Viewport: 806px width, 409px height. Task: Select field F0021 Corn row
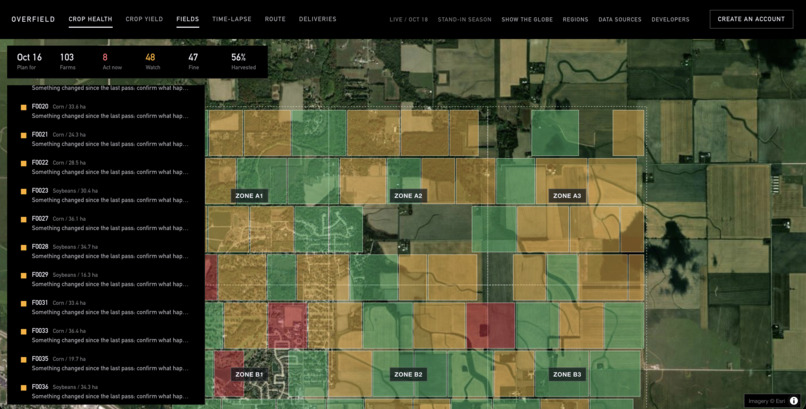(106, 139)
